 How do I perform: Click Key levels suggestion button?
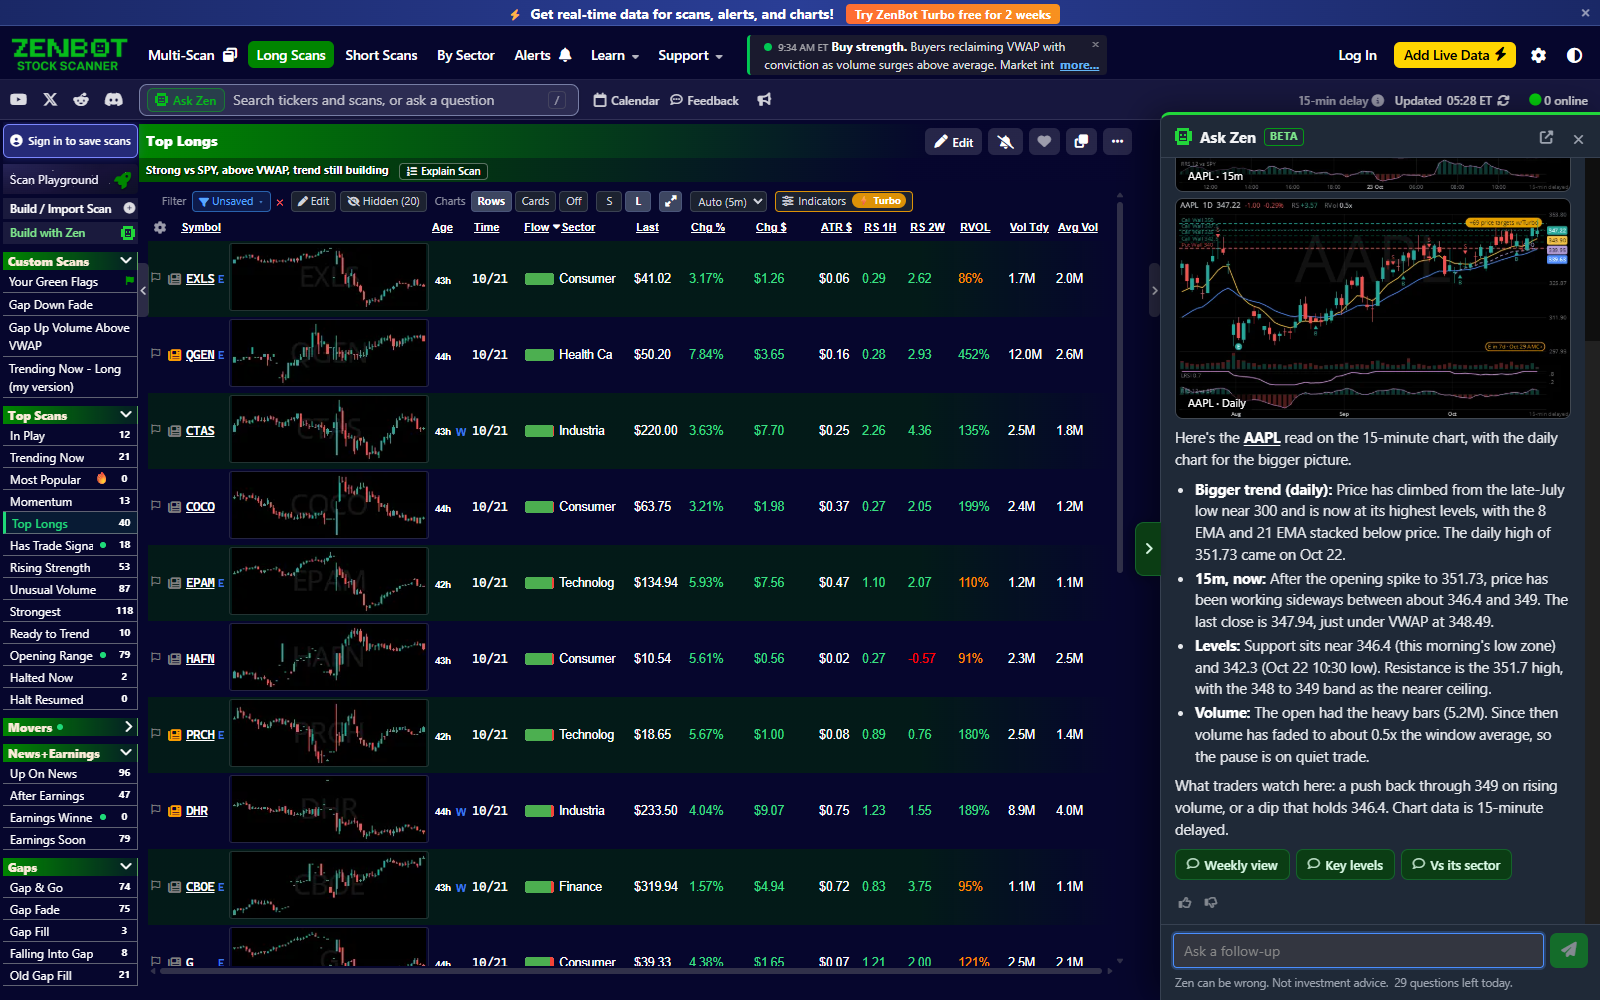click(1344, 865)
